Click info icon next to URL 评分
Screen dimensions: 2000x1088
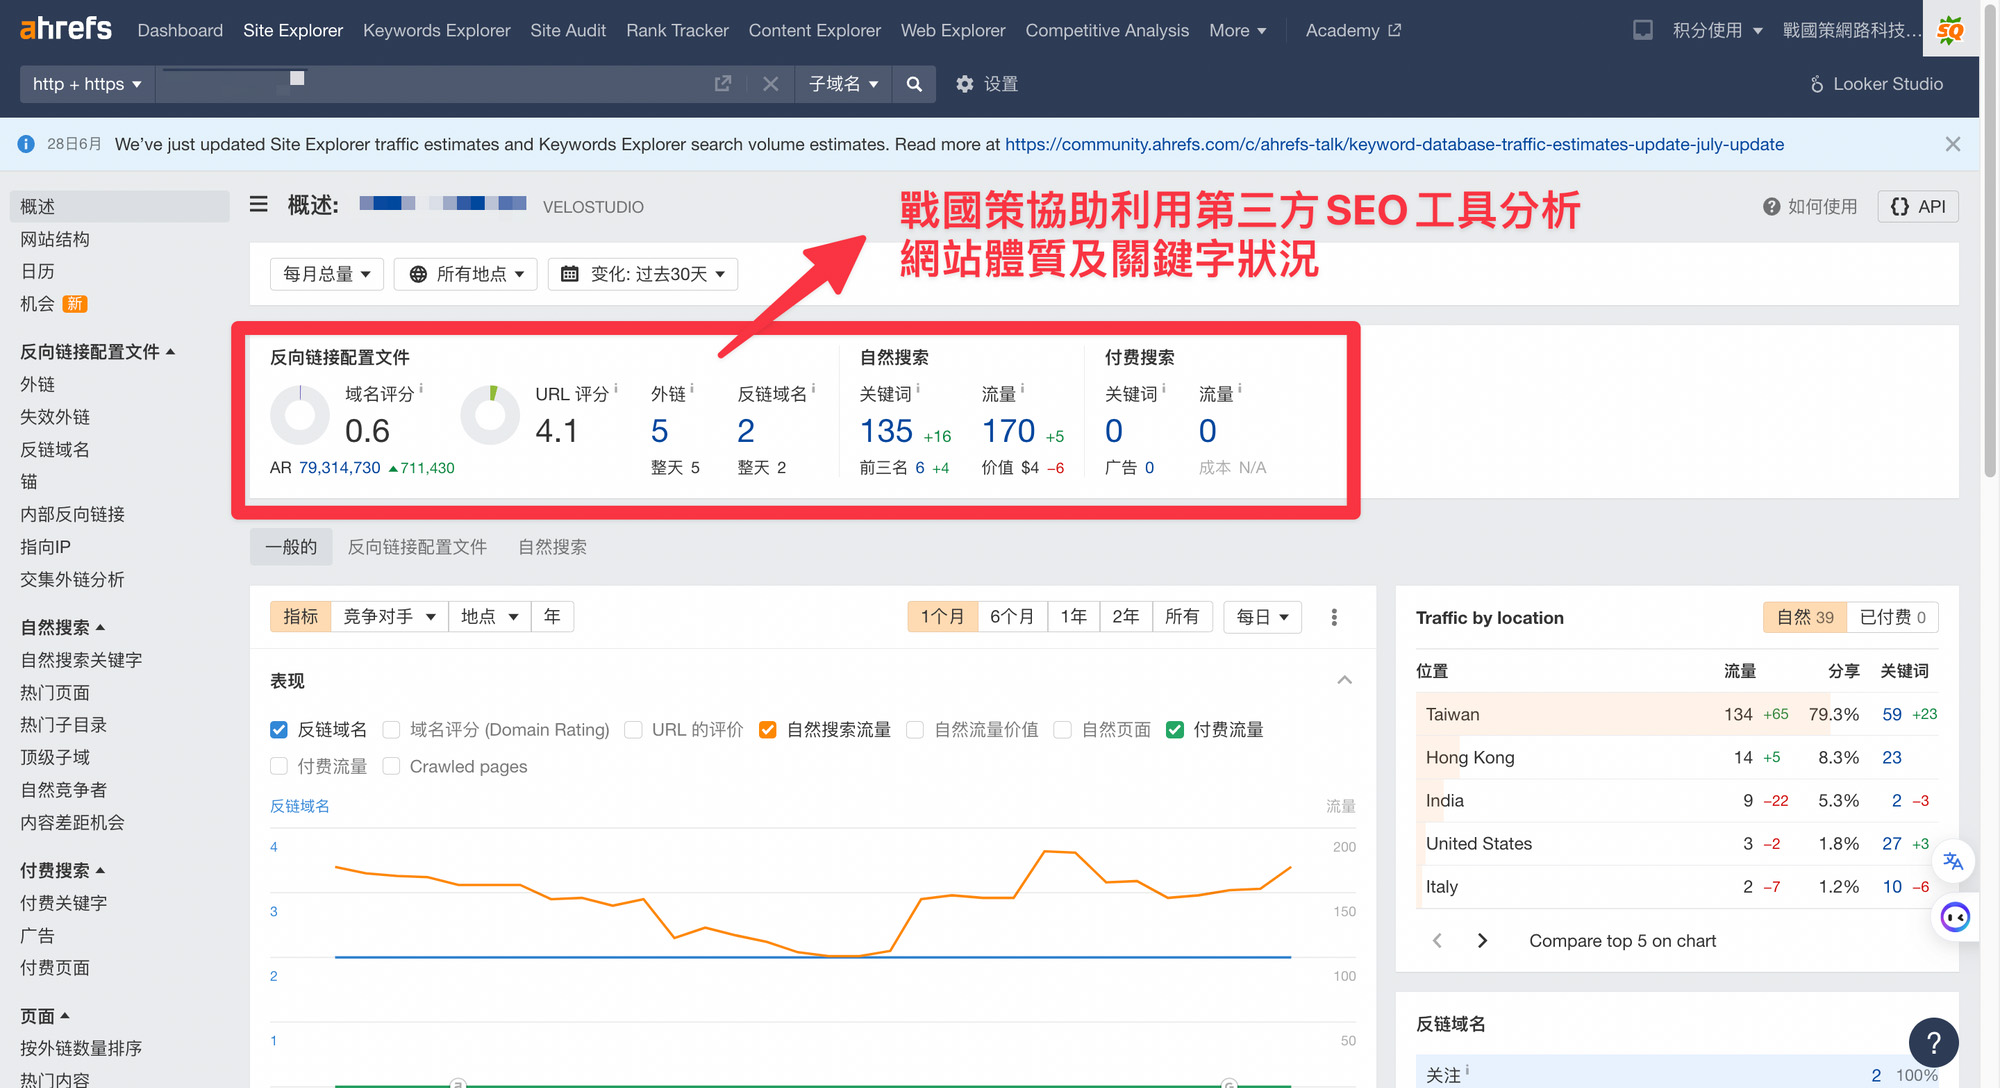tap(615, 388)
